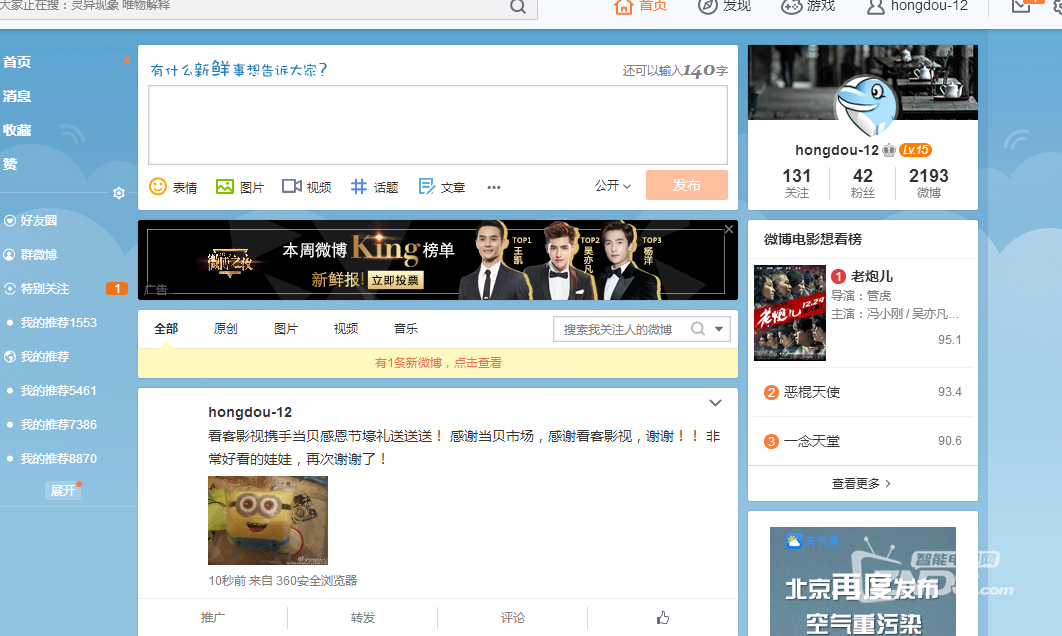This screenshot has height=636, width=1062.
Task: Open 恶棍天使 in movie ranking
Action: coord(811,392)
